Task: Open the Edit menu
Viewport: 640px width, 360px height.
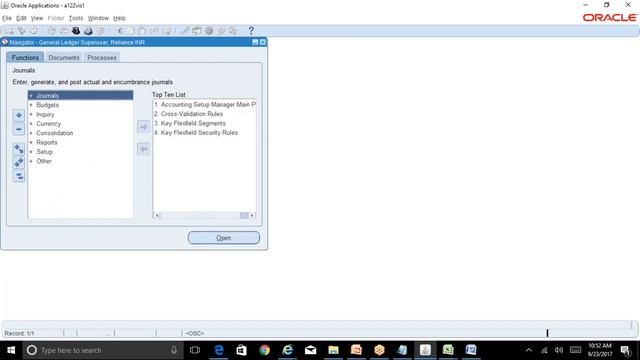Action: [21, 18]
